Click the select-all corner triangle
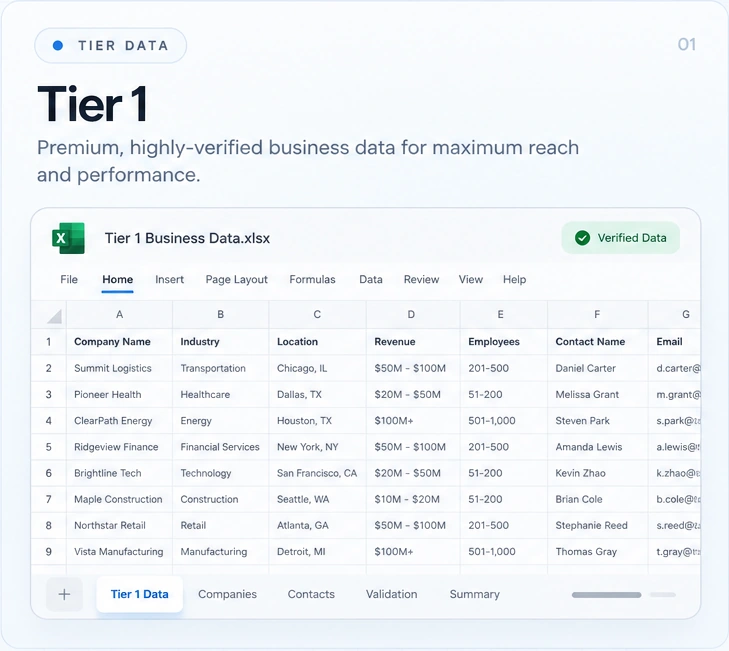This screenshot has width=729, height=651. tap(54, 316)
